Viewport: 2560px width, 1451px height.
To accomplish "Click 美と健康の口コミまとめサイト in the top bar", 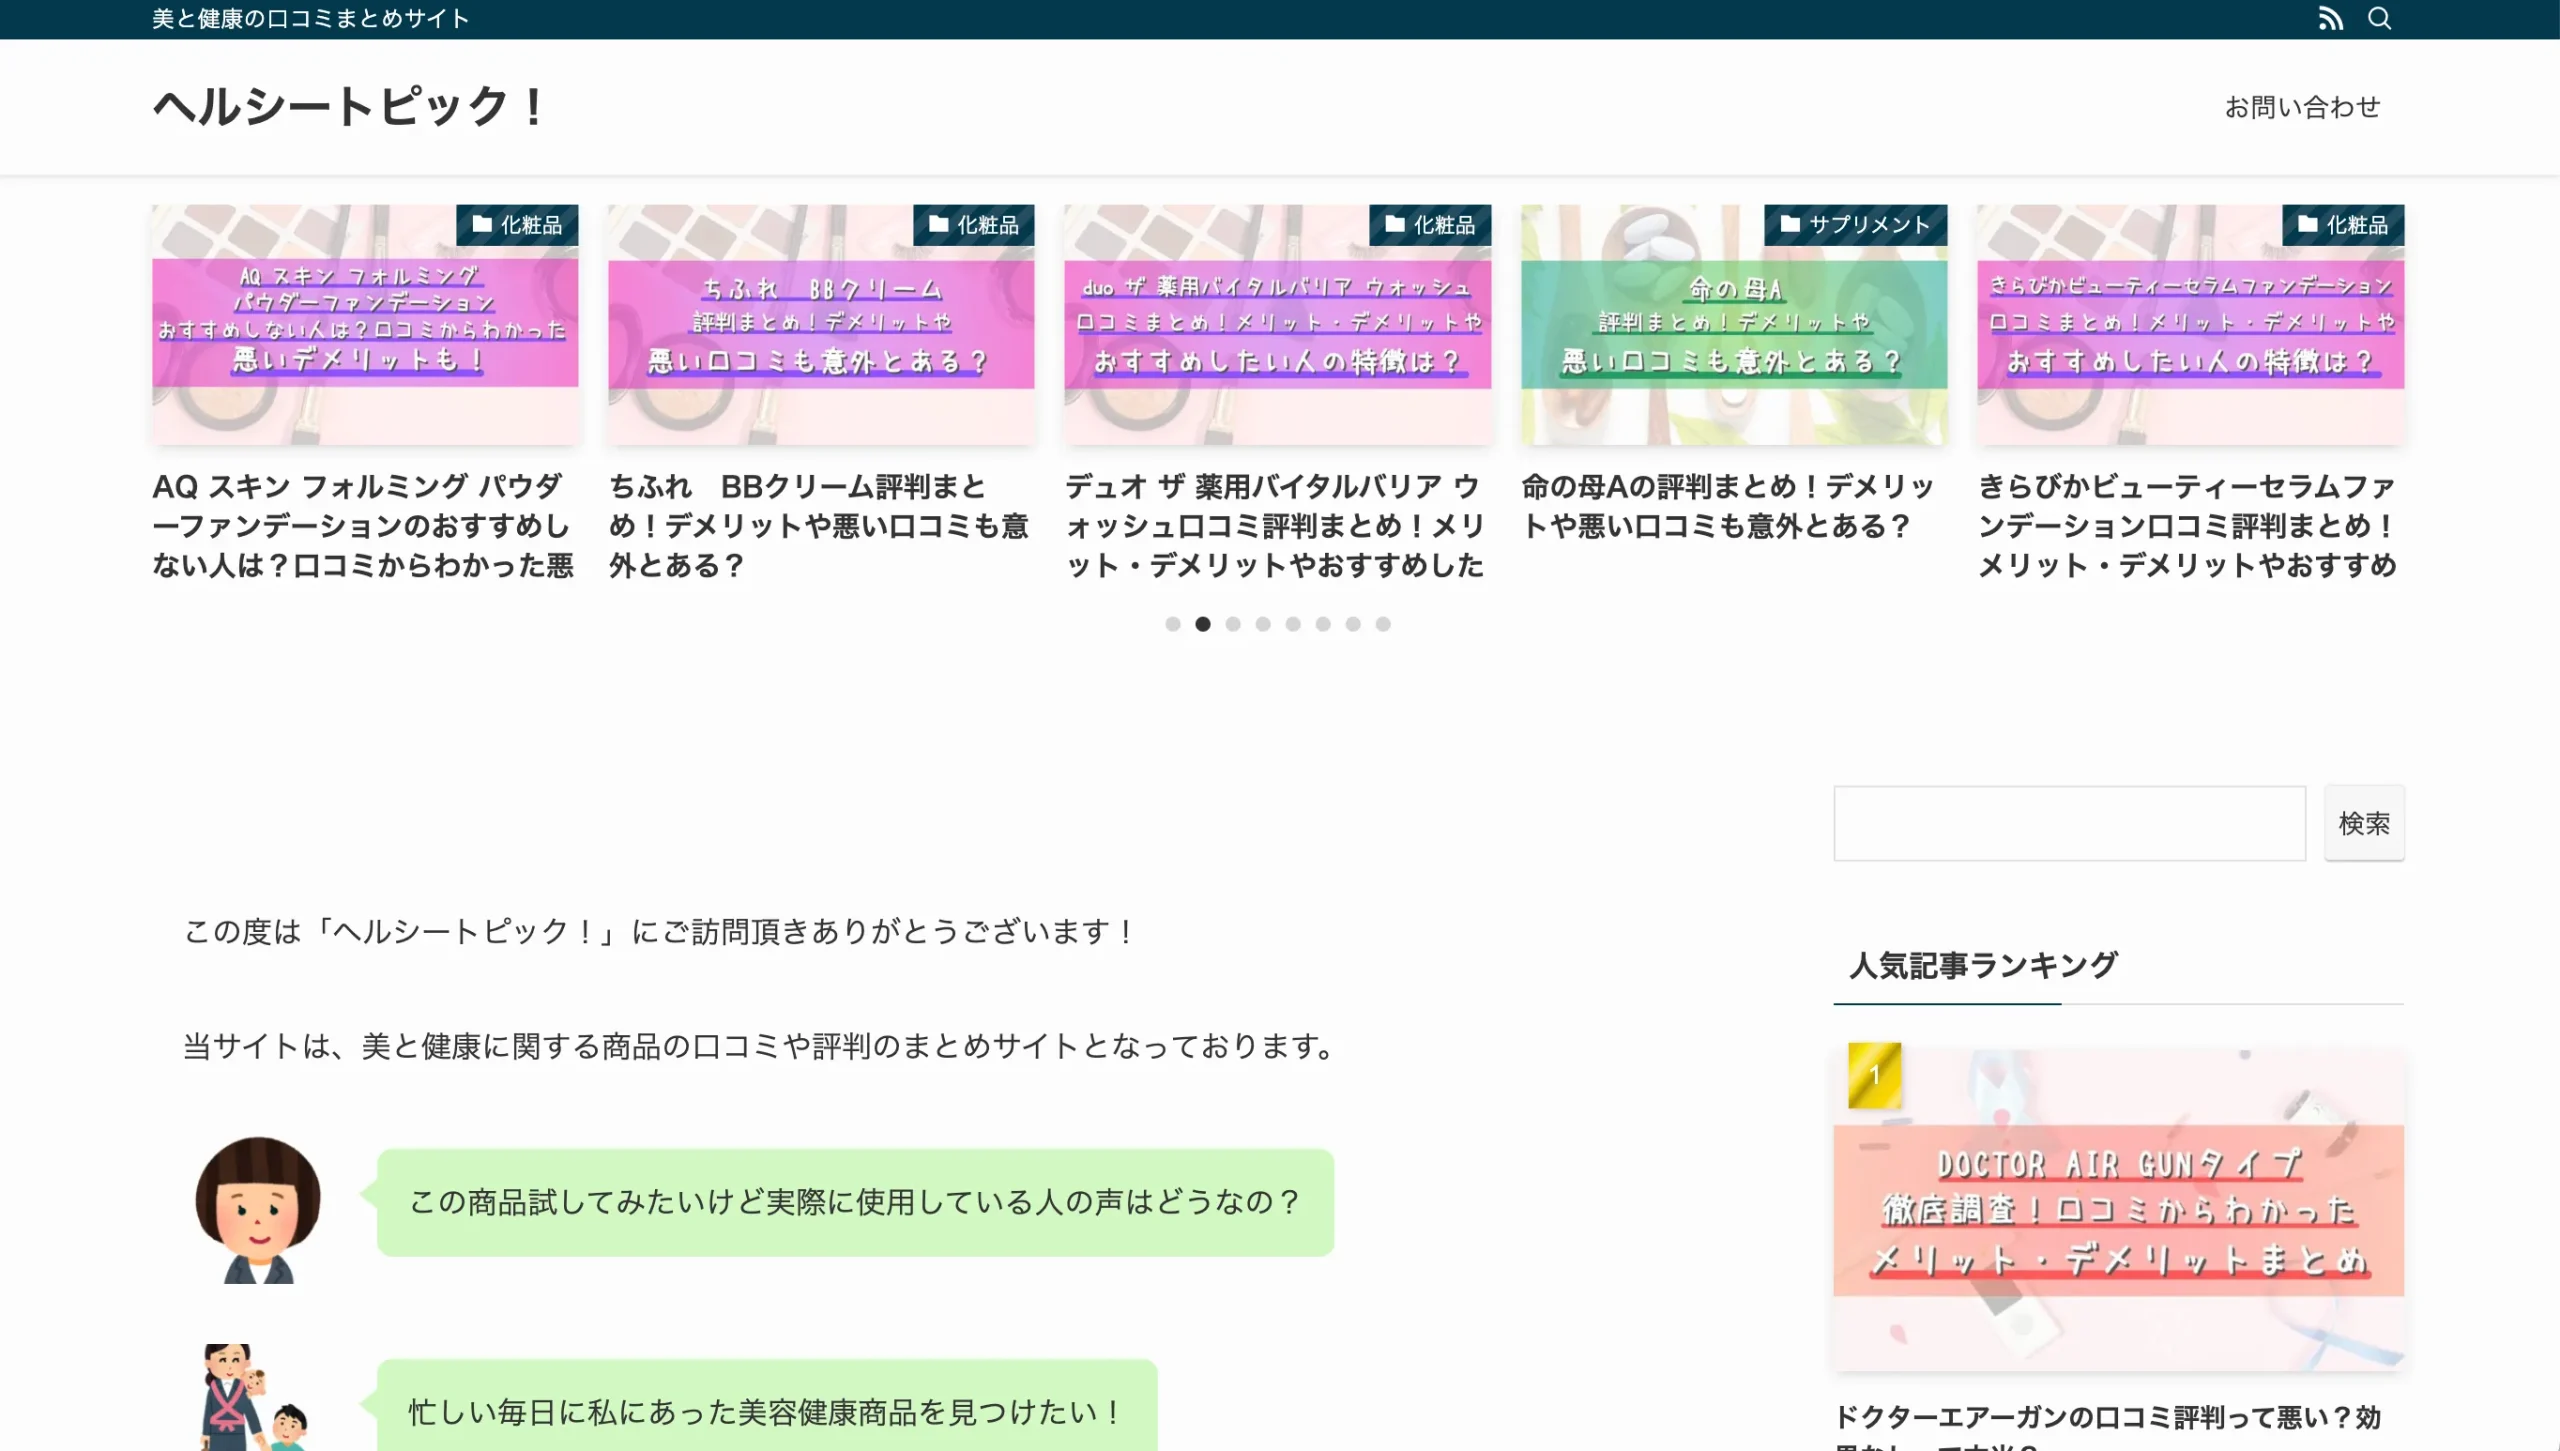I will coord(309,17).
